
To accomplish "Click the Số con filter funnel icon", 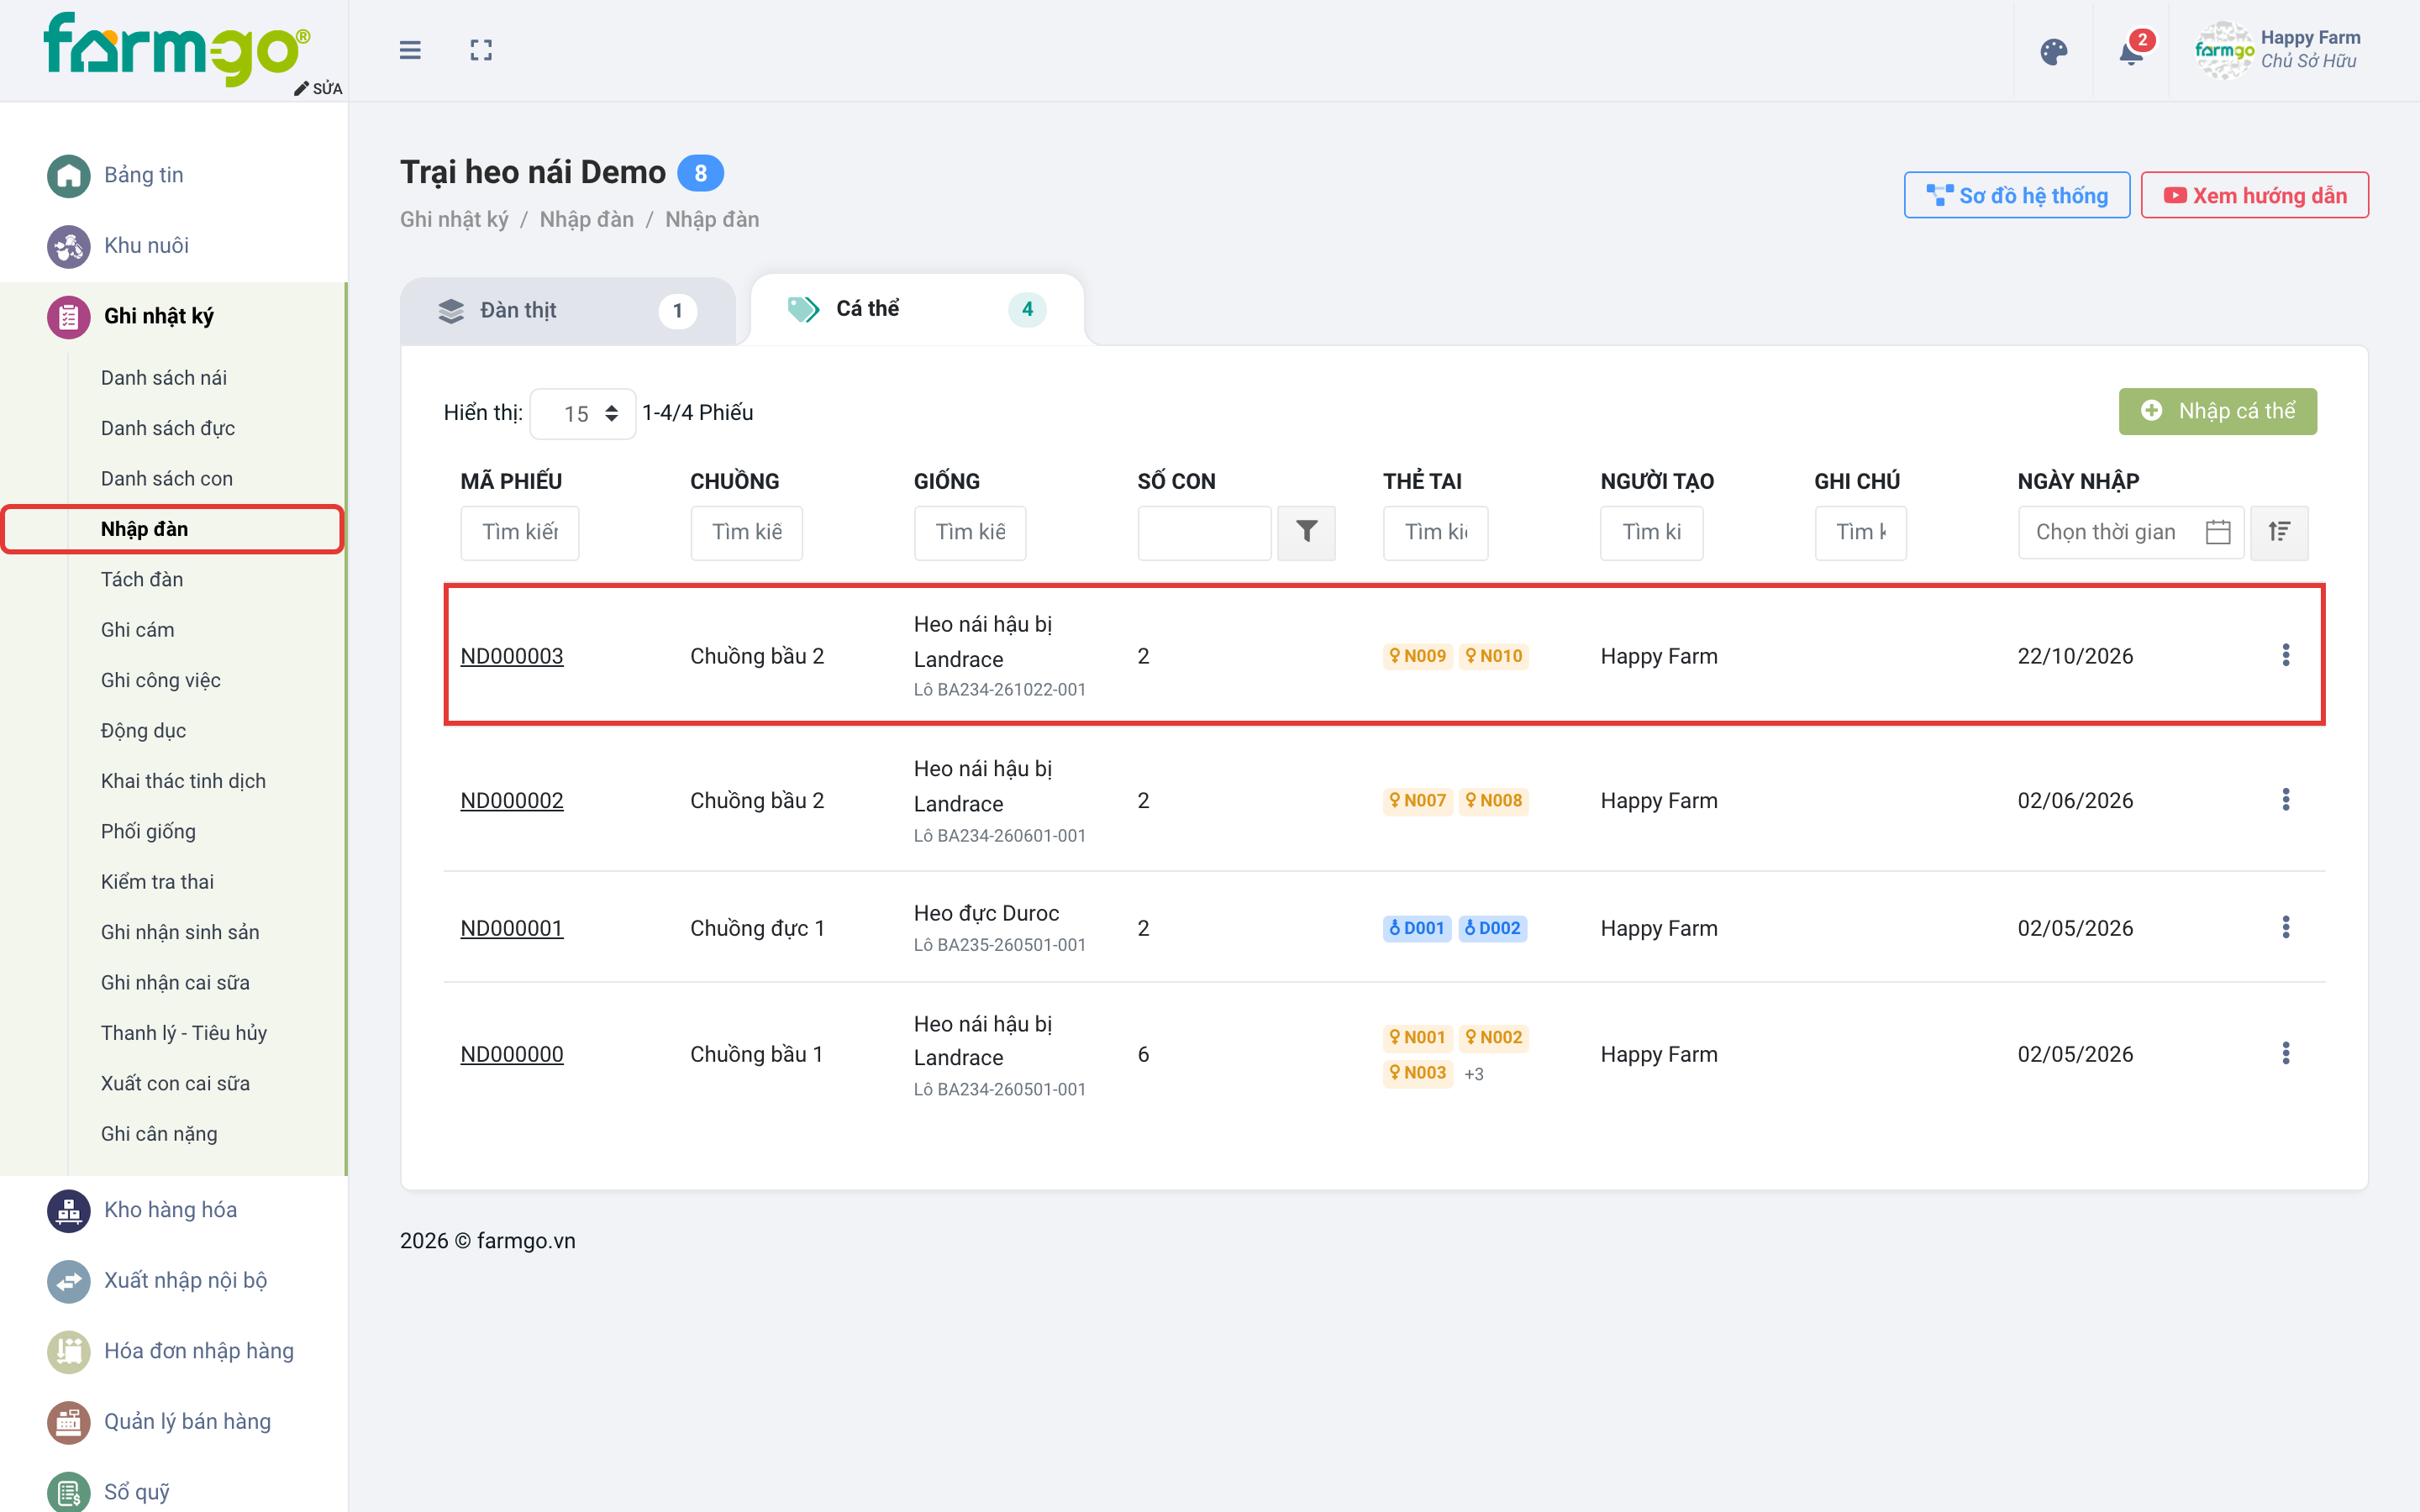I will tap(1306, 532).
